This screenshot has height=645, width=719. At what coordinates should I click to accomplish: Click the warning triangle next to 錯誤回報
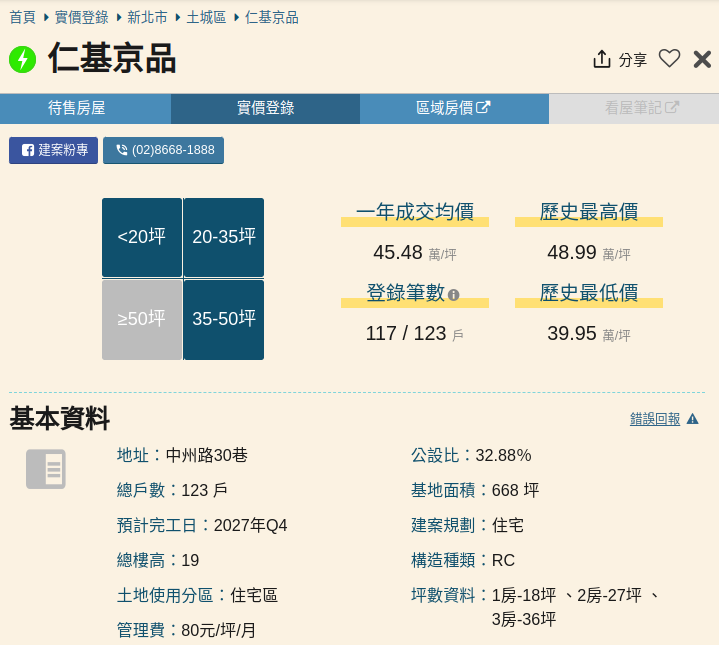coord(692,419)
